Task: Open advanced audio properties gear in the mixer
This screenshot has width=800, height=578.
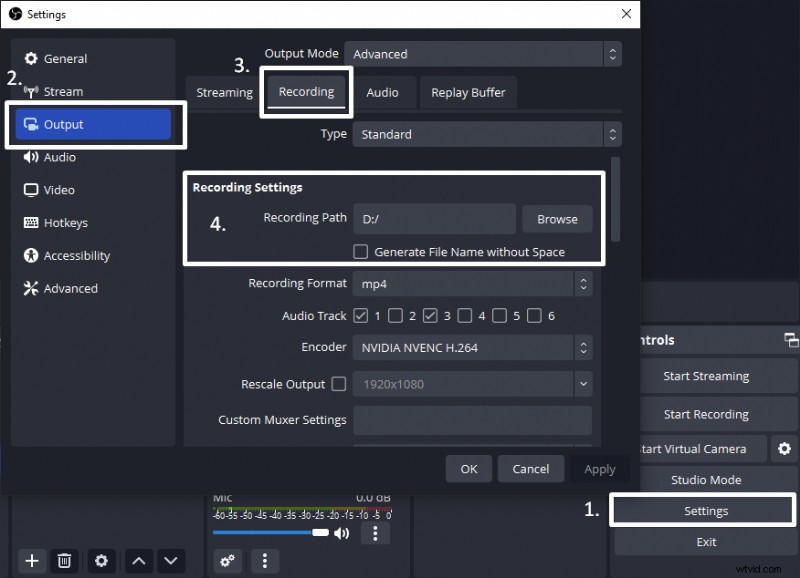Action: pos(227,561)
